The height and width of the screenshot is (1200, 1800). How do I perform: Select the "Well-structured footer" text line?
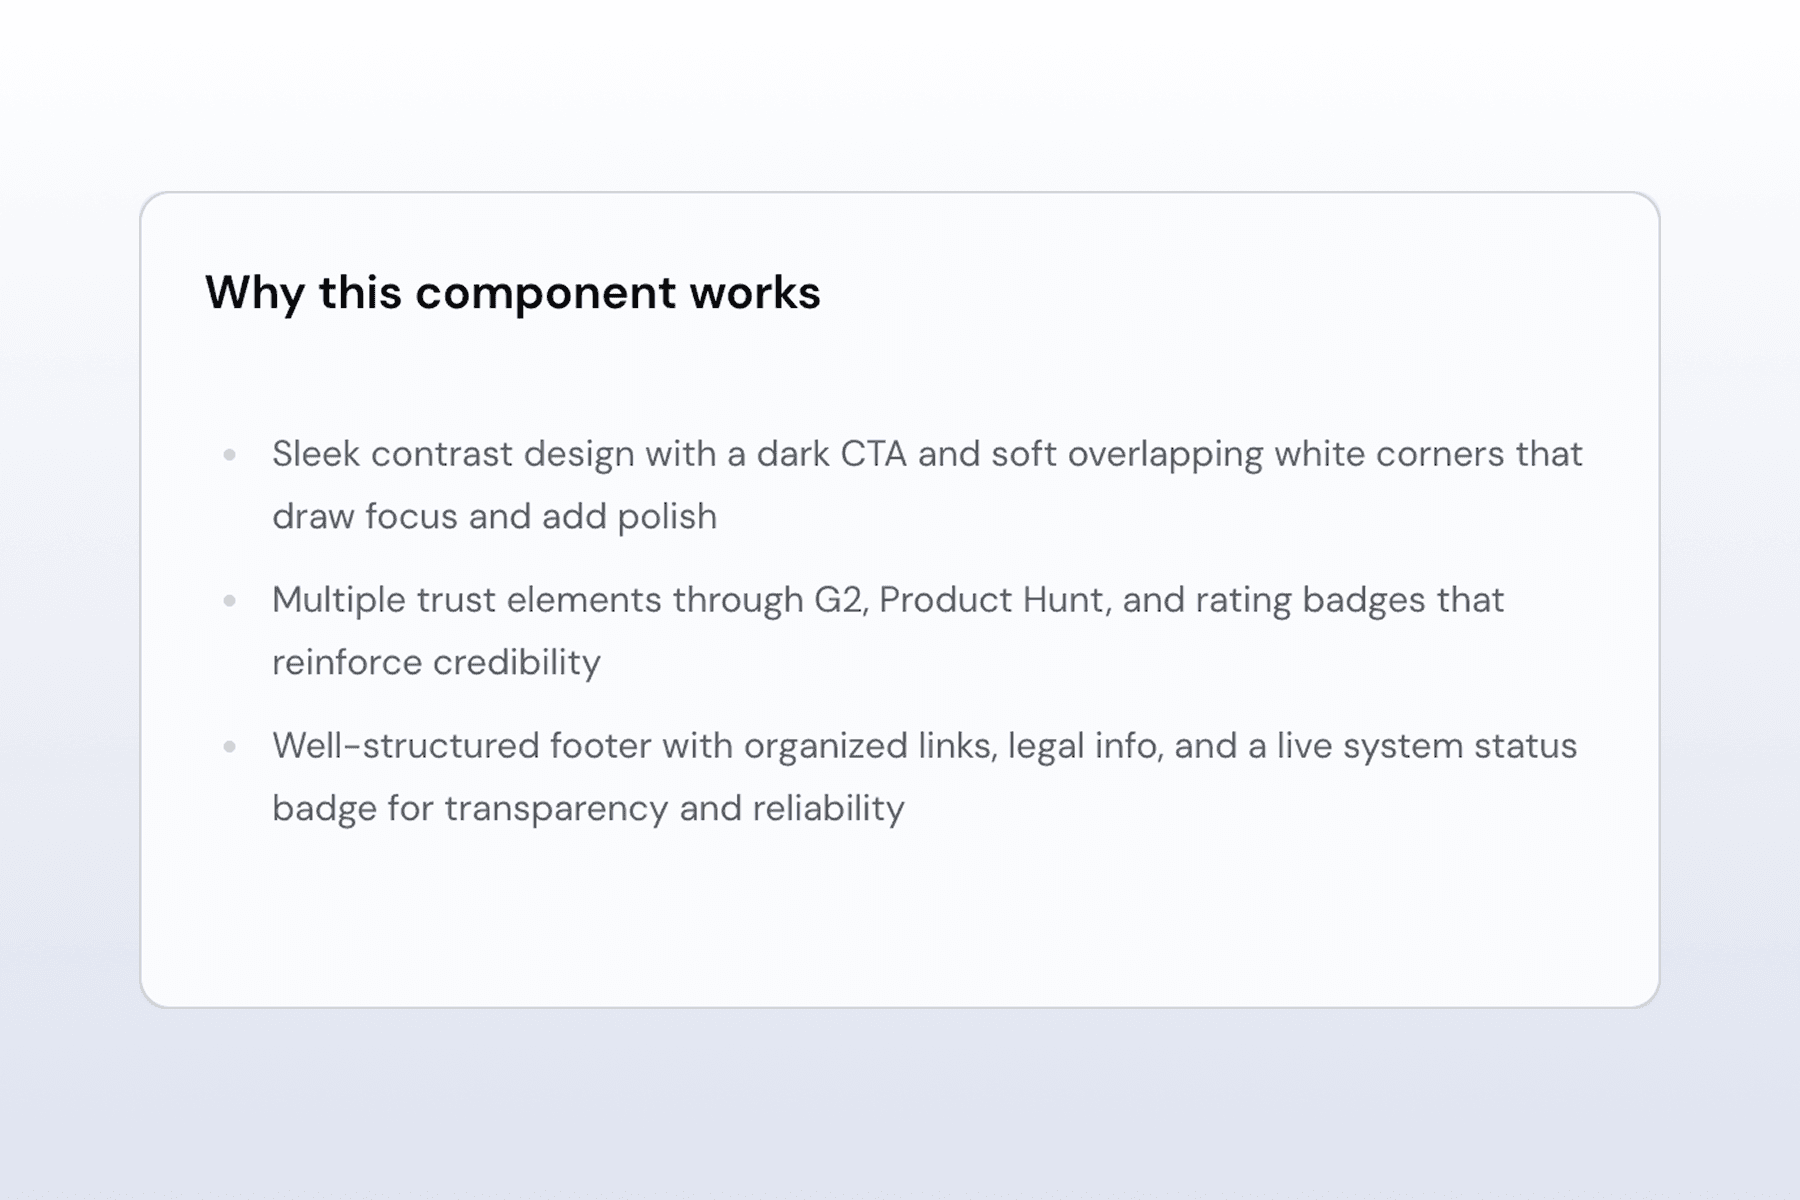click(924, 746)
